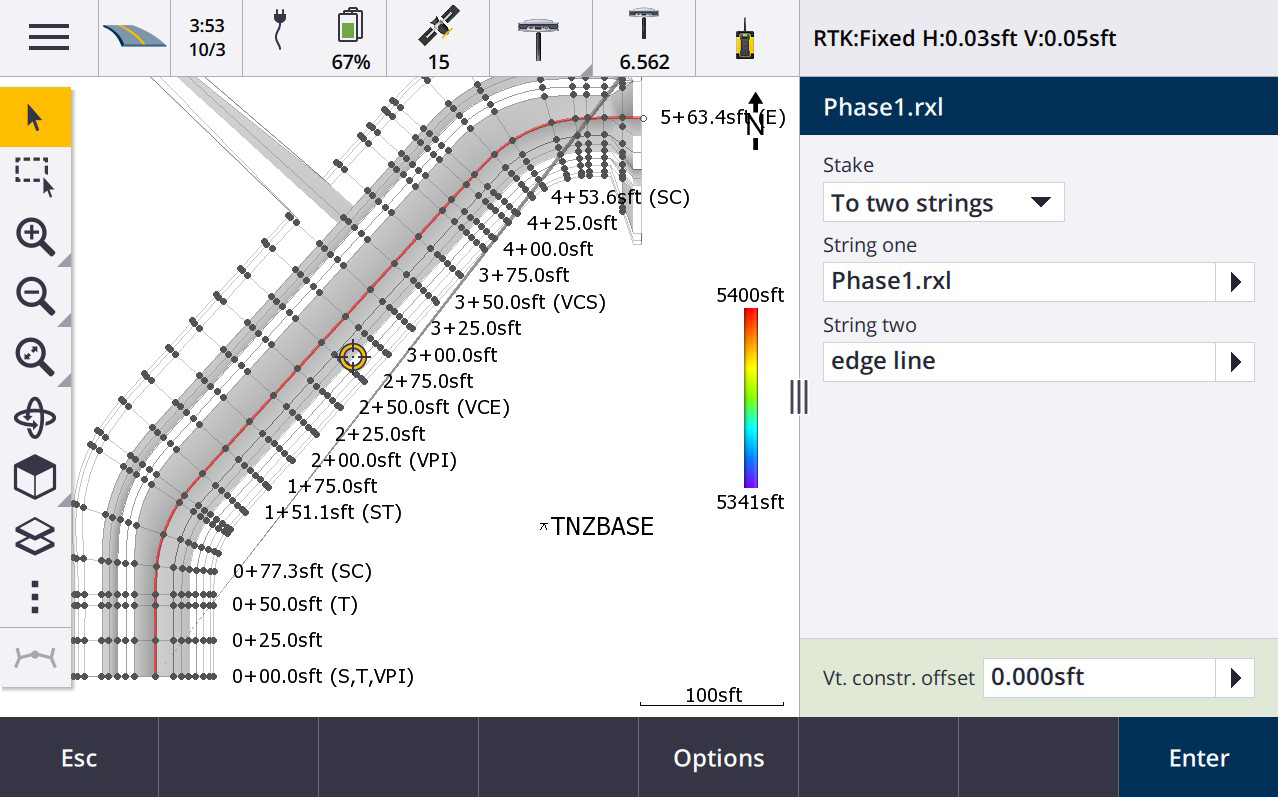Click the zoom out magnifier
The image size is (1278, 797).
35,296
